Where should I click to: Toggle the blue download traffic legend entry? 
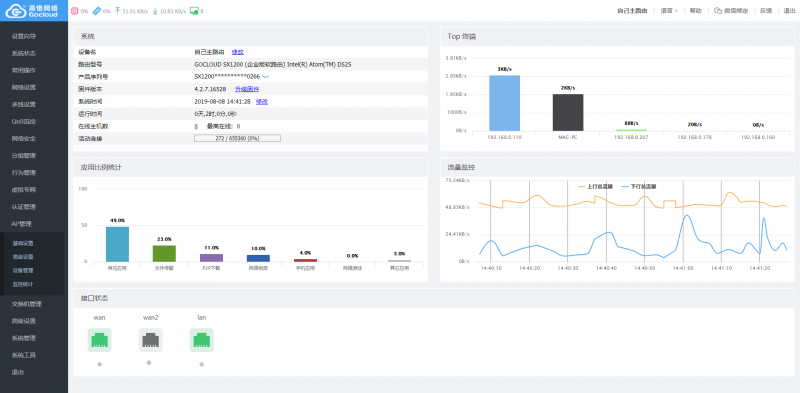639,187
